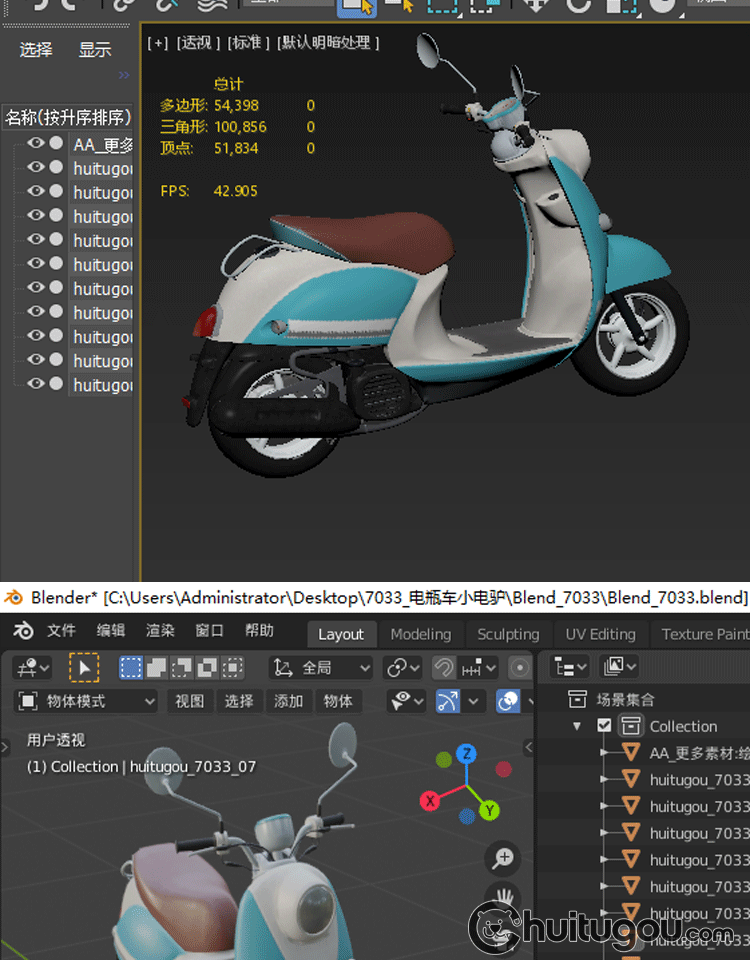Click the 添加 button in viewport header

pos(288,701)
